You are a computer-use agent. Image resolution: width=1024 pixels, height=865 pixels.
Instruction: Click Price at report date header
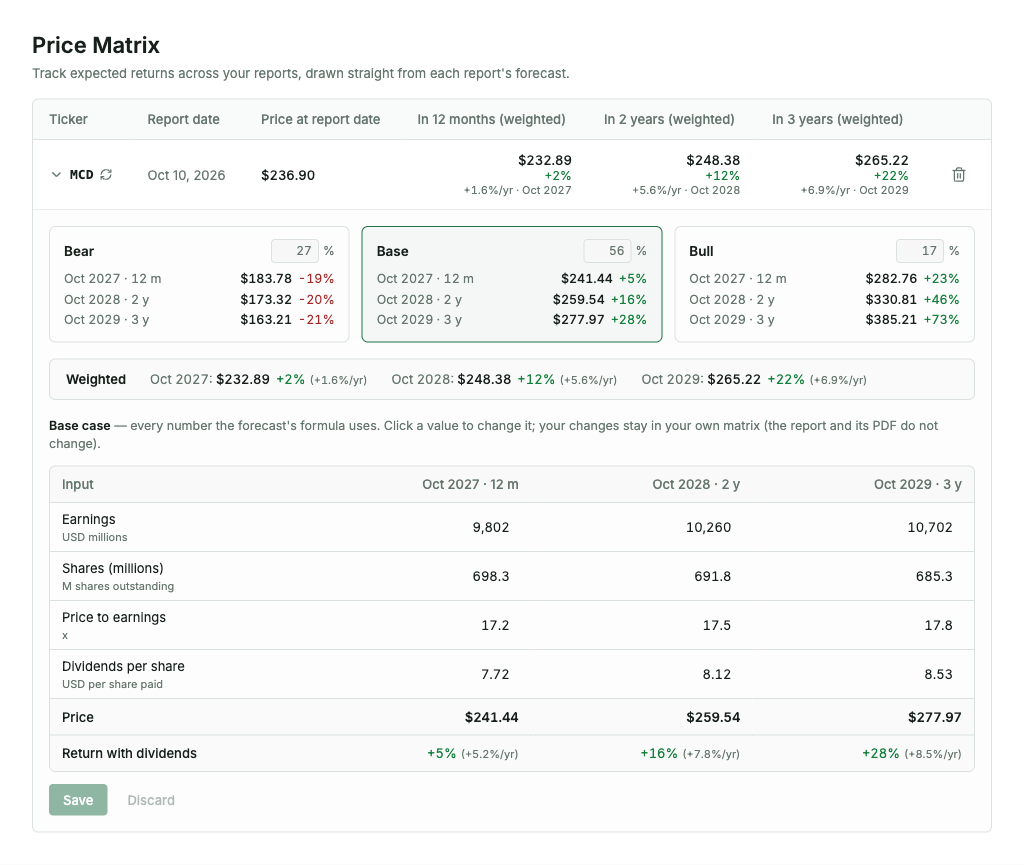(321, 119)
